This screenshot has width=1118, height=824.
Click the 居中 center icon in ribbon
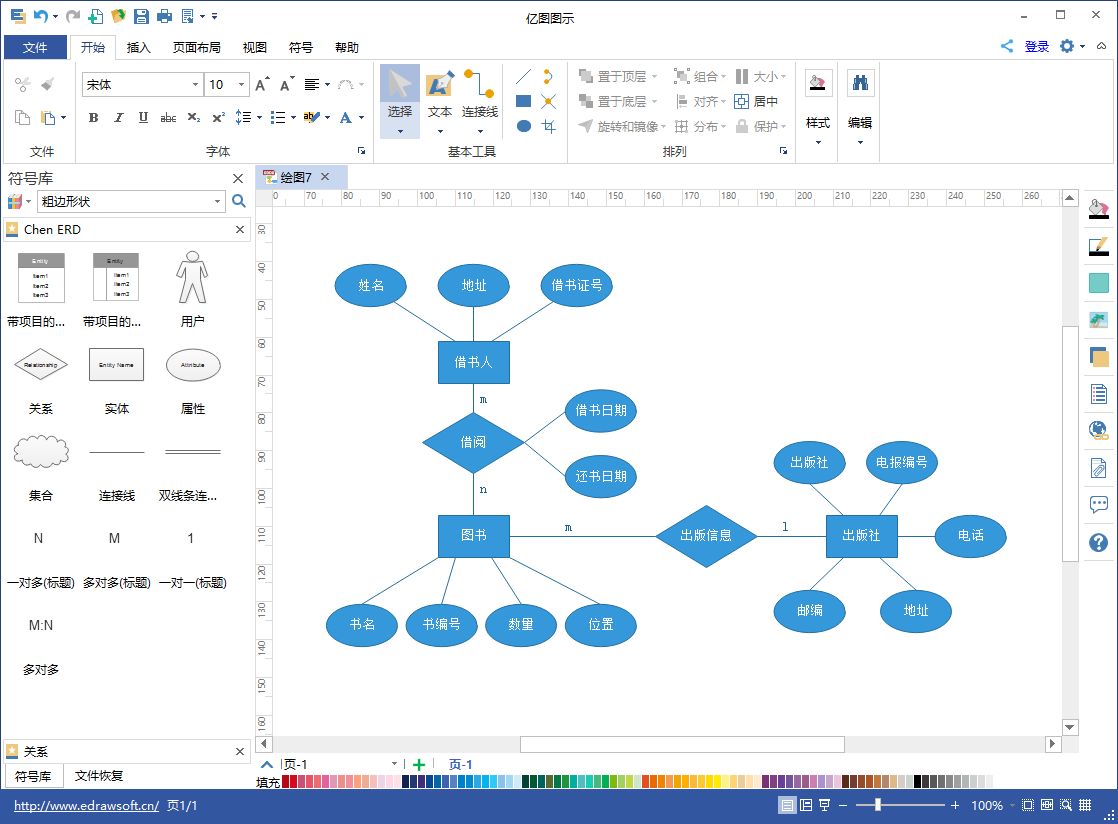756,101
